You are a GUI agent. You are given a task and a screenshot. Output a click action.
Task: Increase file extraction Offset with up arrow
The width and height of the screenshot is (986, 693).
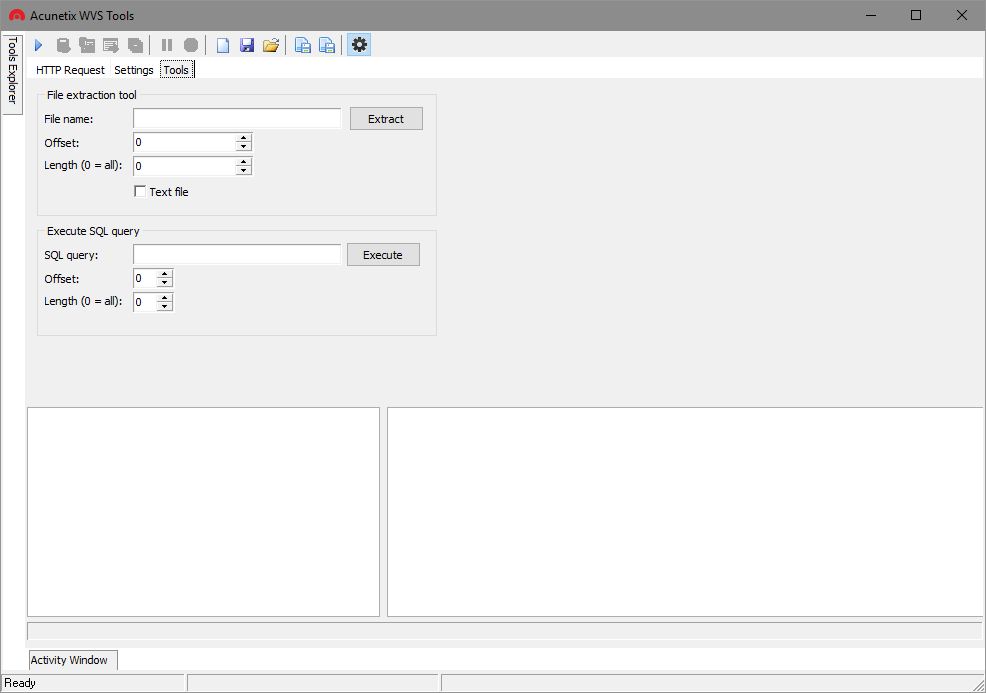(x=243, y=138)
